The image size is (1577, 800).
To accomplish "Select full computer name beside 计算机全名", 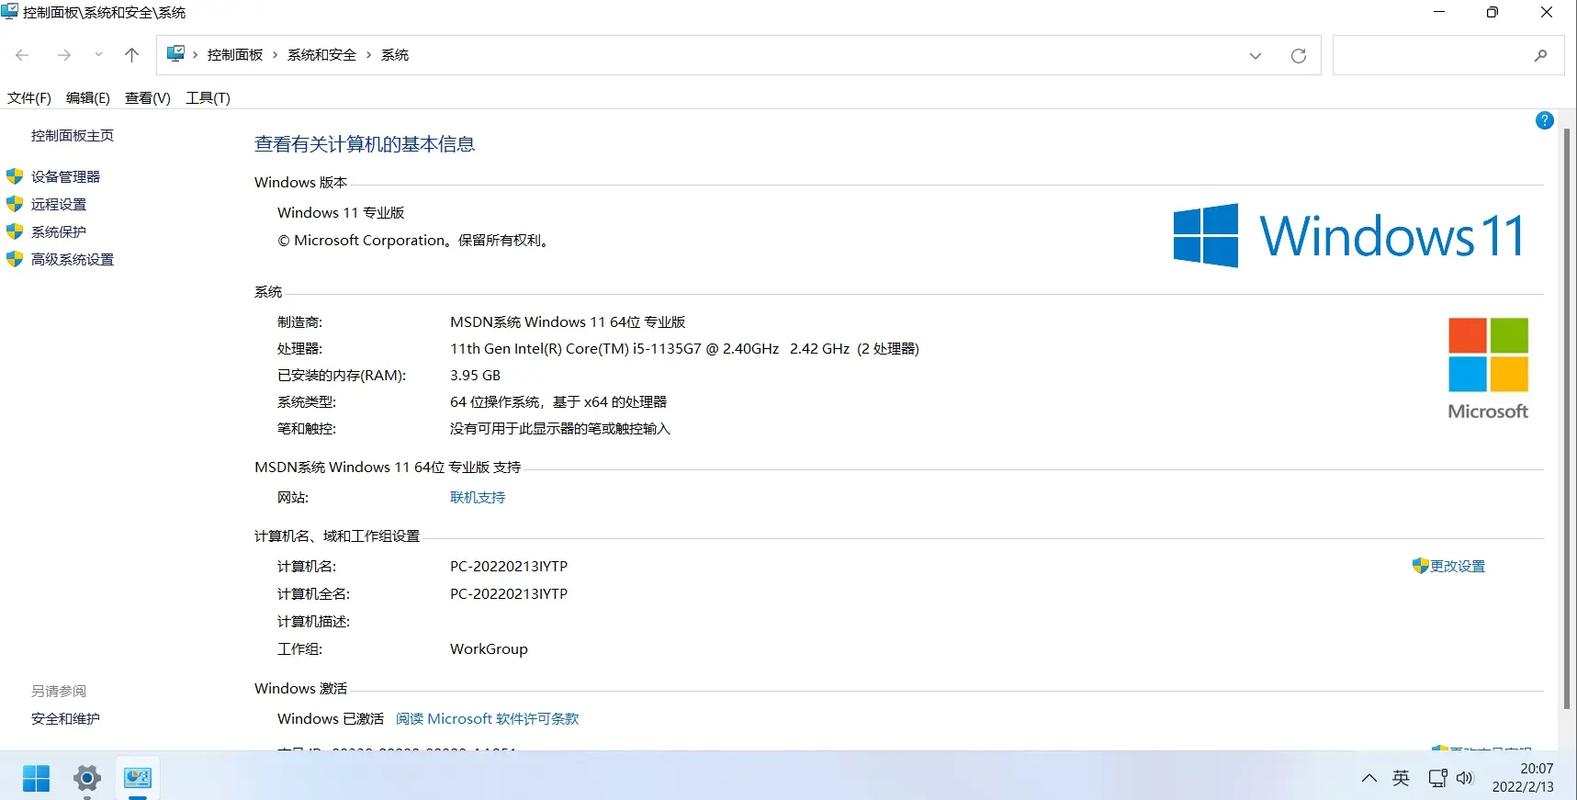I will pos(508,594).
